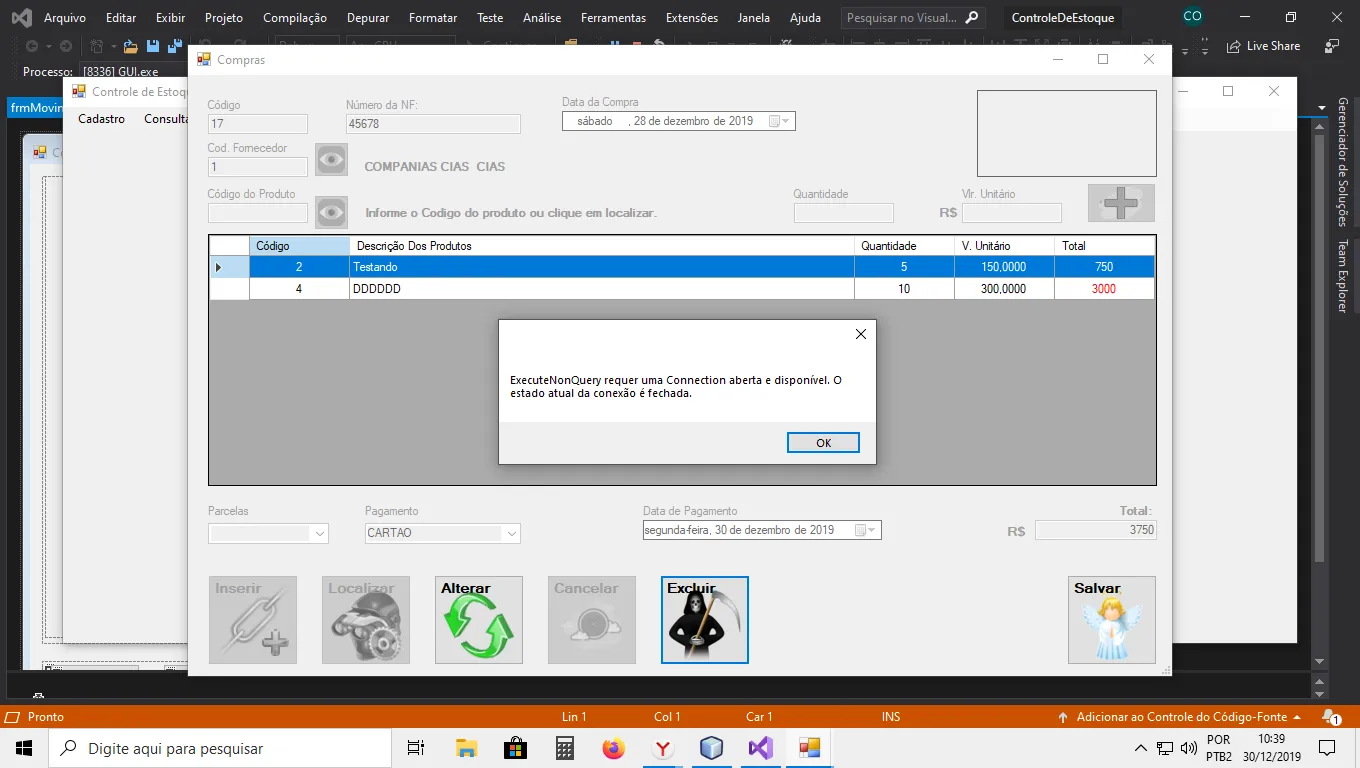
Task: Open the Data da Compra calendar dropdown
Action: pyautogui.click(x=780, y=121)
